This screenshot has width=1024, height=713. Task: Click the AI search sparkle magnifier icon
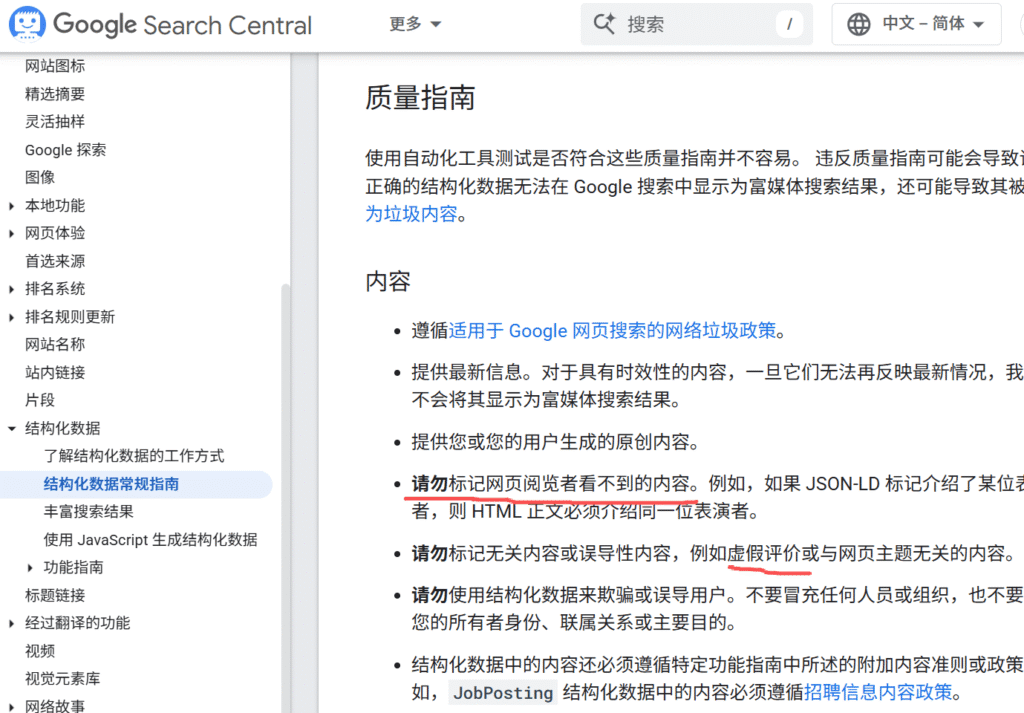(604, 24)
